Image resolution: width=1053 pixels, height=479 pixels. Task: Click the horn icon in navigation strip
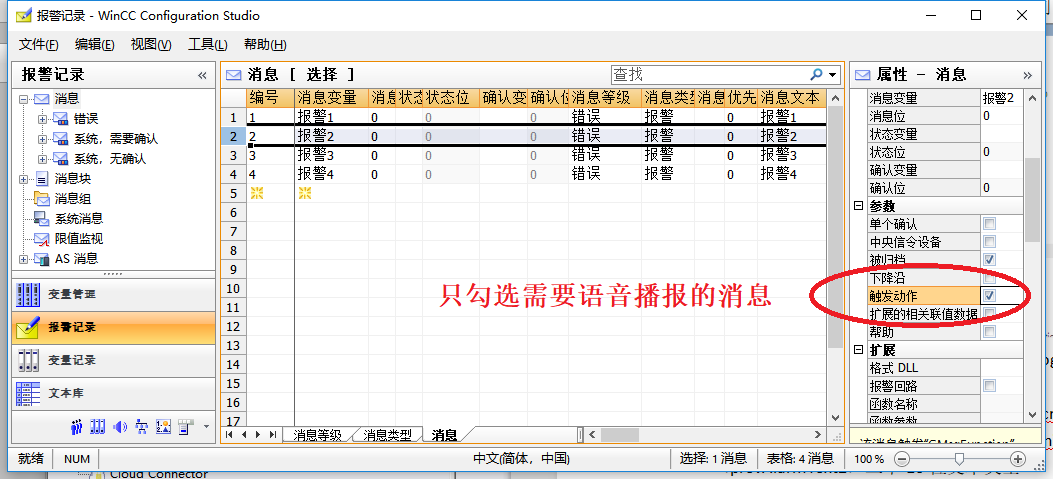point(121,427)
